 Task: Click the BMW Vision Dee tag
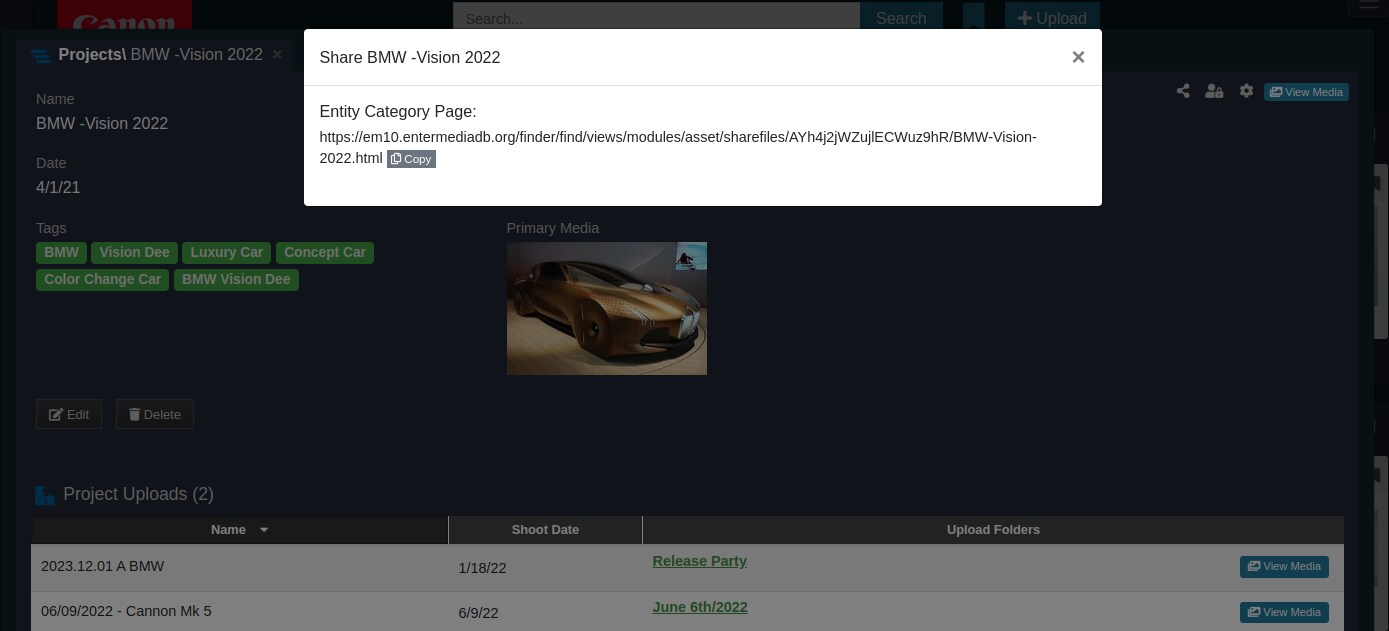coord(236,280)
